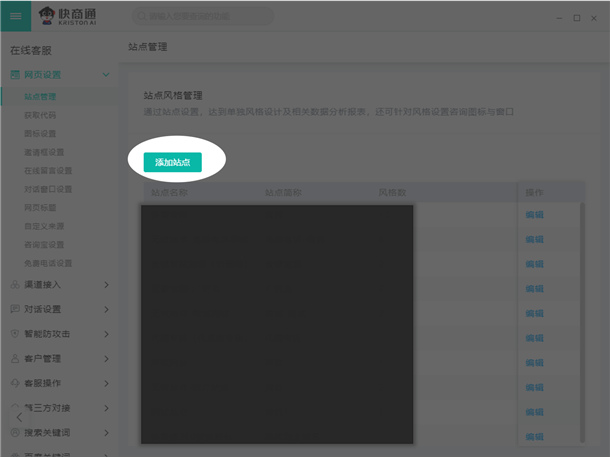Click the search input at top
Screen dimensions: 610x457
point(203,17)
